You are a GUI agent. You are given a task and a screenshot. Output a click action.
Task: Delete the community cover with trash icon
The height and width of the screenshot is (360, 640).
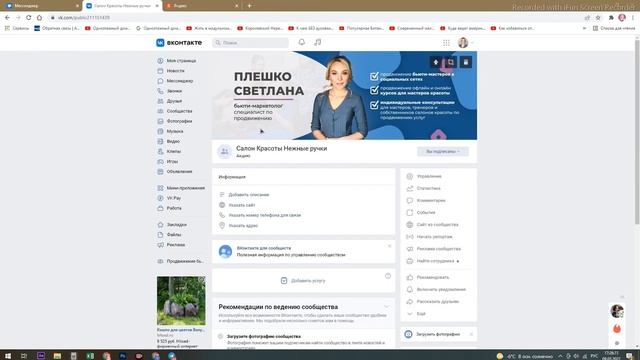pos(466,62)
